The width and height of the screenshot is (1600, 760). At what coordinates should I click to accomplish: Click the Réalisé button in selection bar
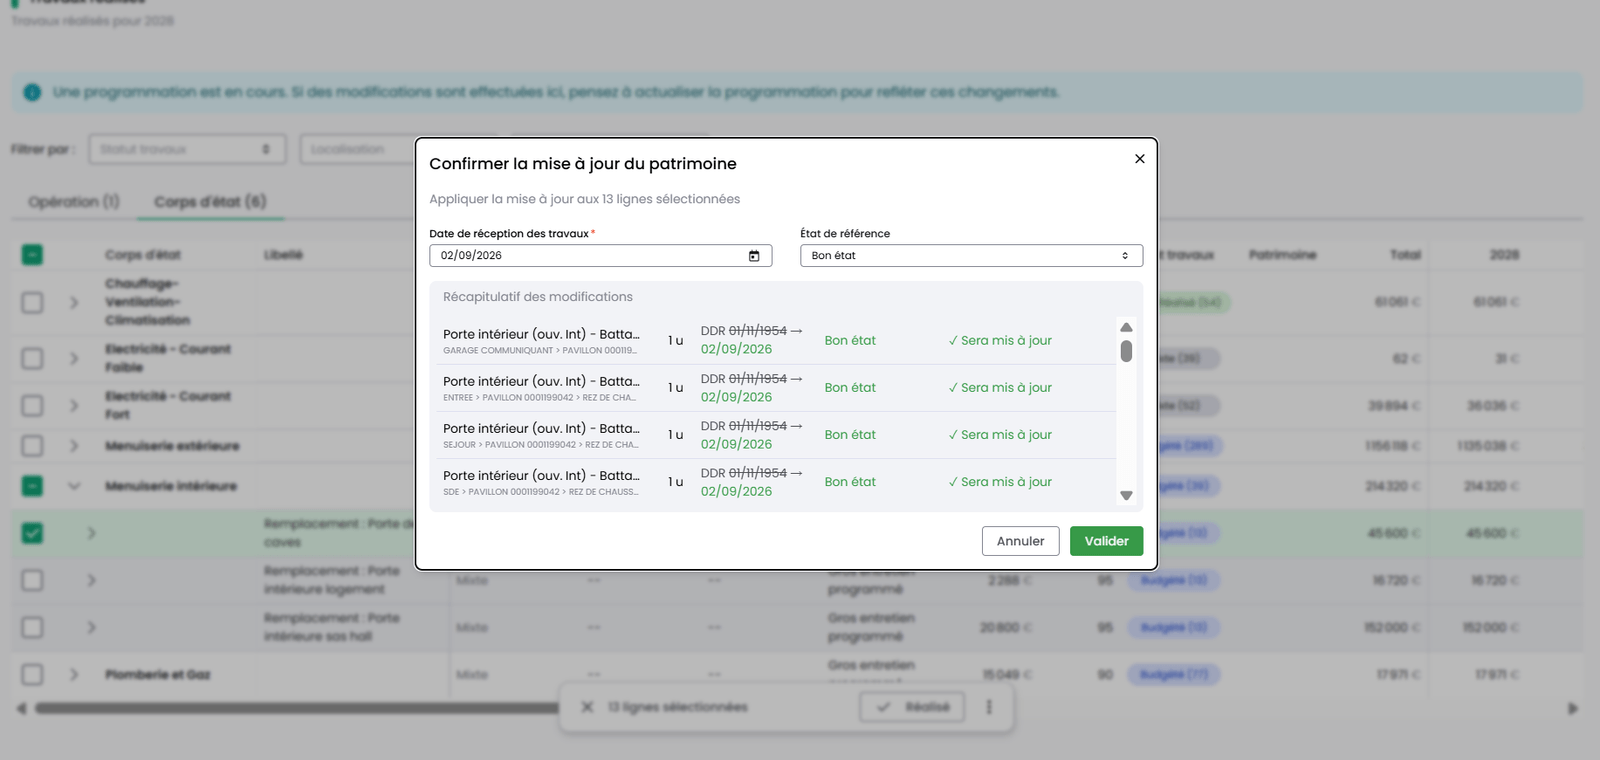(912, 707)
